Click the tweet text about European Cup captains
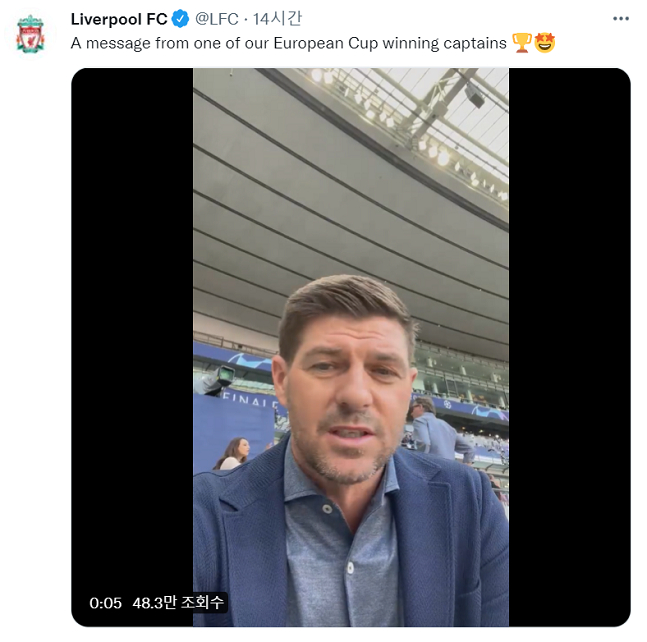This screenshot has height=642, width=647. point(288,43)
